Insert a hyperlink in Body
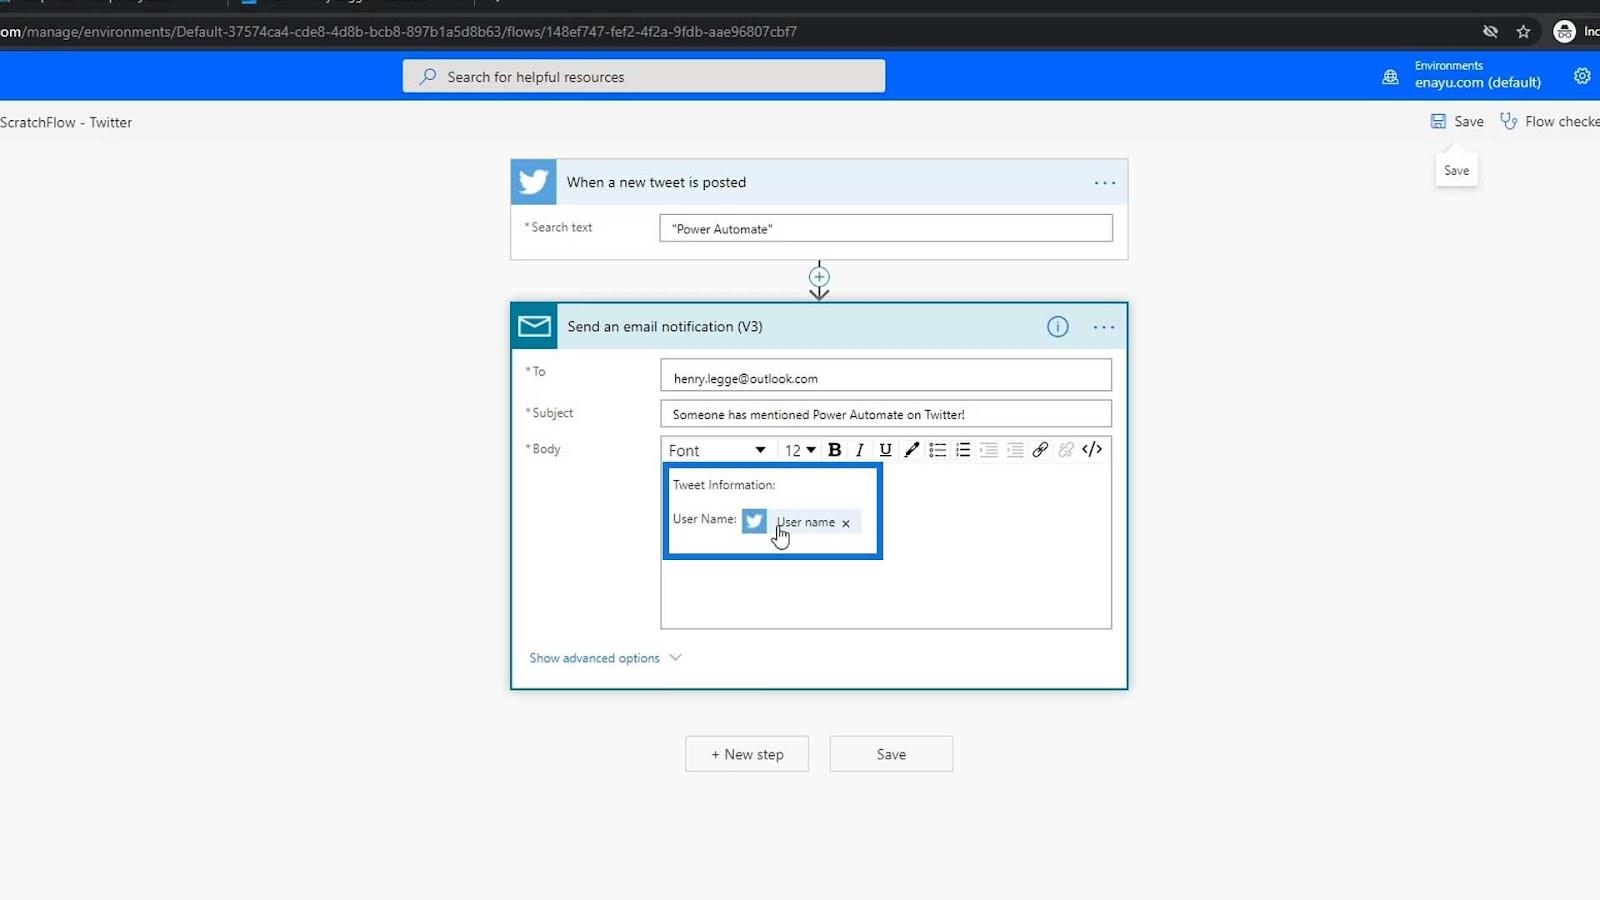This screenshot has width=1600, height=900. (1040, 450)
